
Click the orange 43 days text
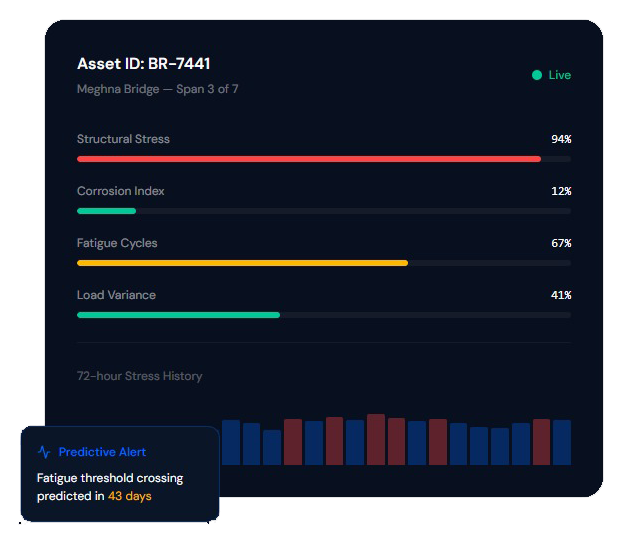click(130, 496)
